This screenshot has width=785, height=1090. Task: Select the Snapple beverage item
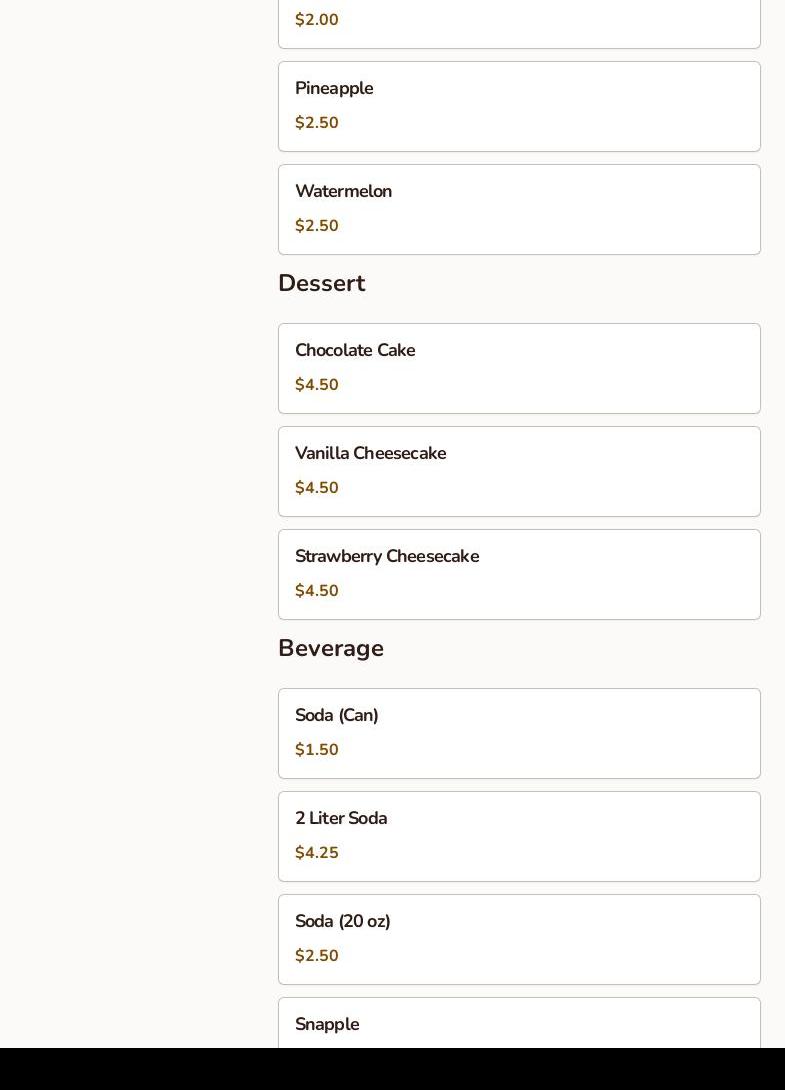tap(327, 1025)
